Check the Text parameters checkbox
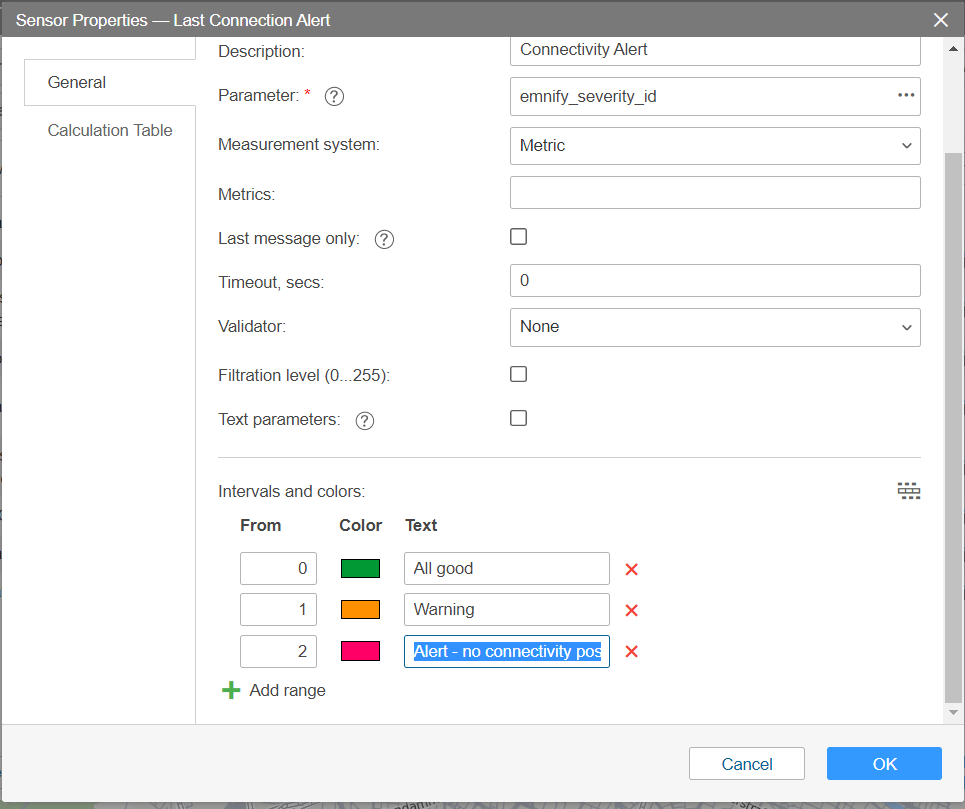The height and width of the screenshot is (809, 965). pos(518,418)
